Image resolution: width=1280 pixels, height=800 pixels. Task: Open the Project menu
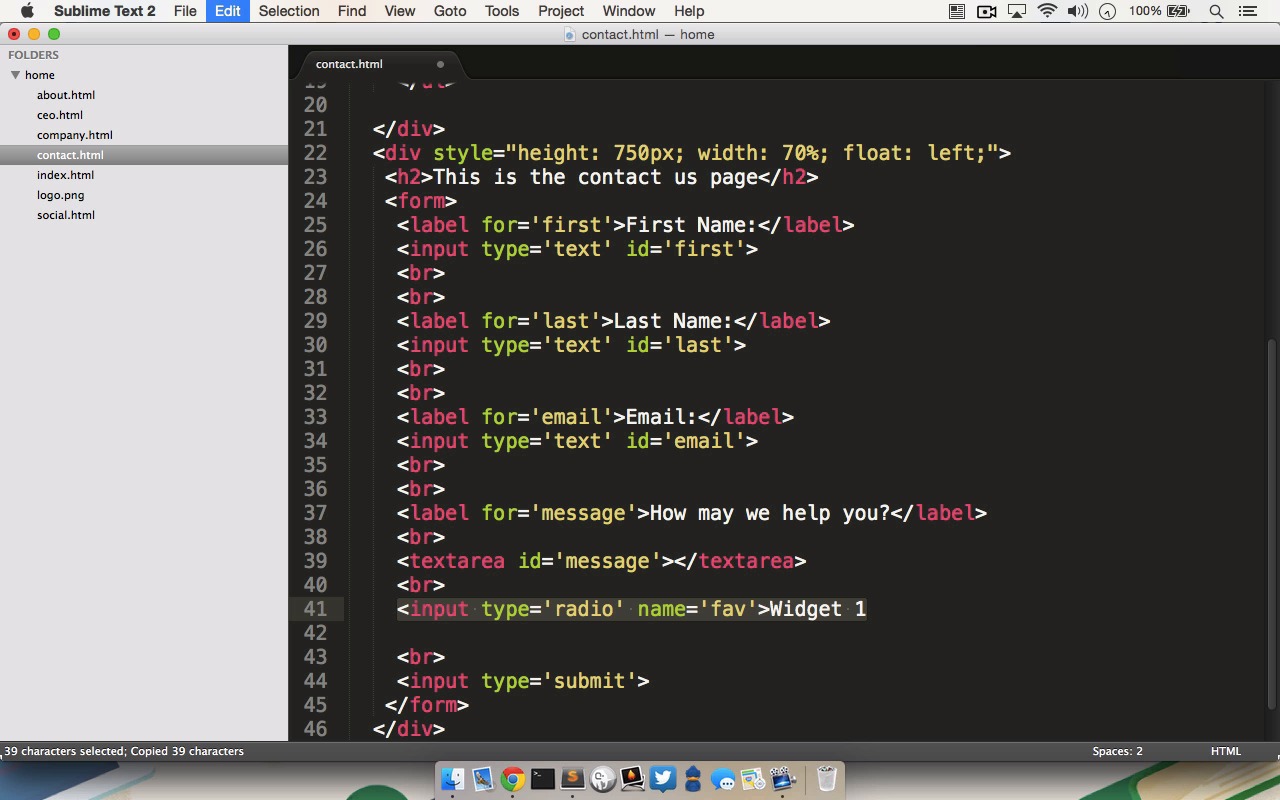click(561, 11)
